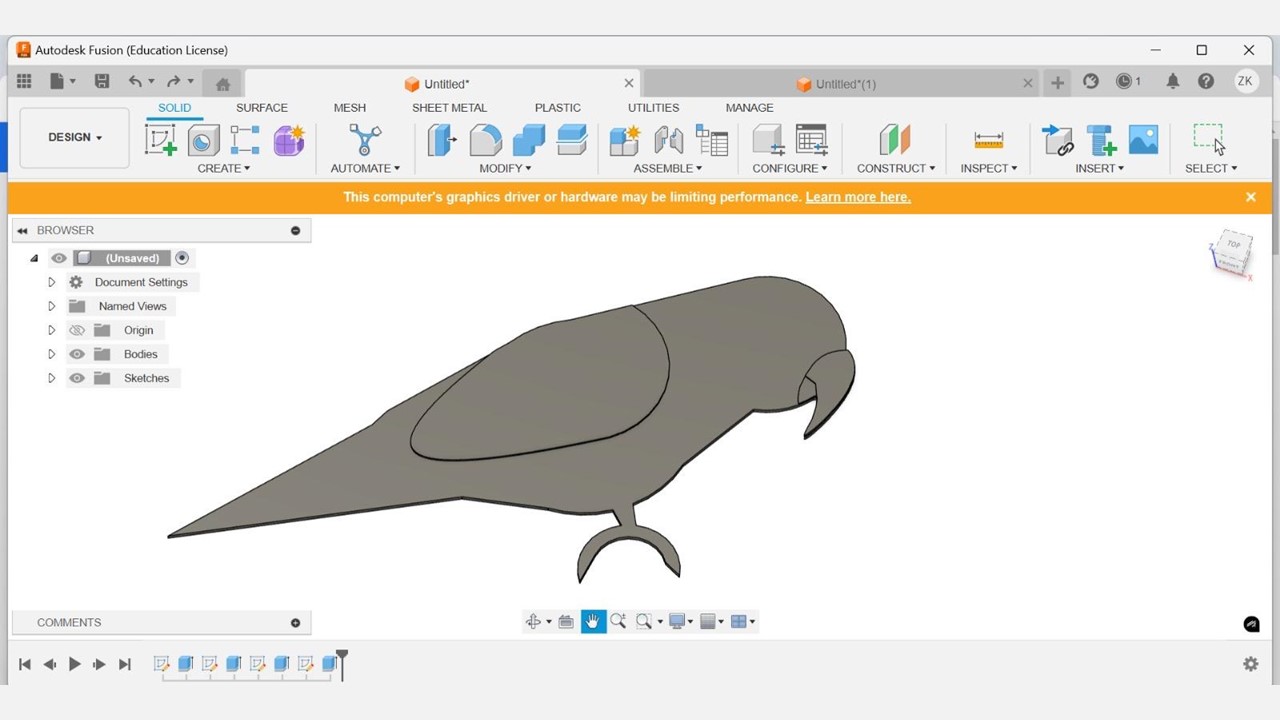Select the Measure tool in Inspect
This screenshot has width=1280, height=720.
(x=988, y=140)
